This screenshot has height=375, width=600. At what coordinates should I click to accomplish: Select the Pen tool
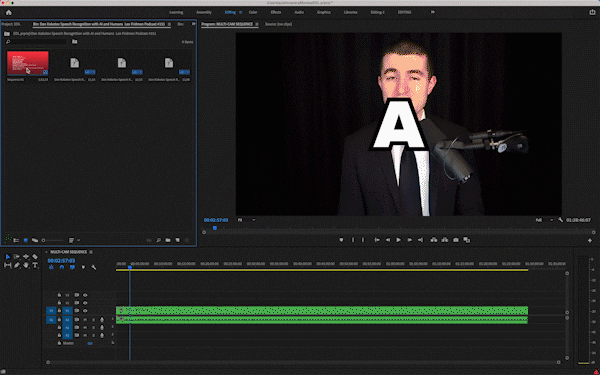[17, 265]
